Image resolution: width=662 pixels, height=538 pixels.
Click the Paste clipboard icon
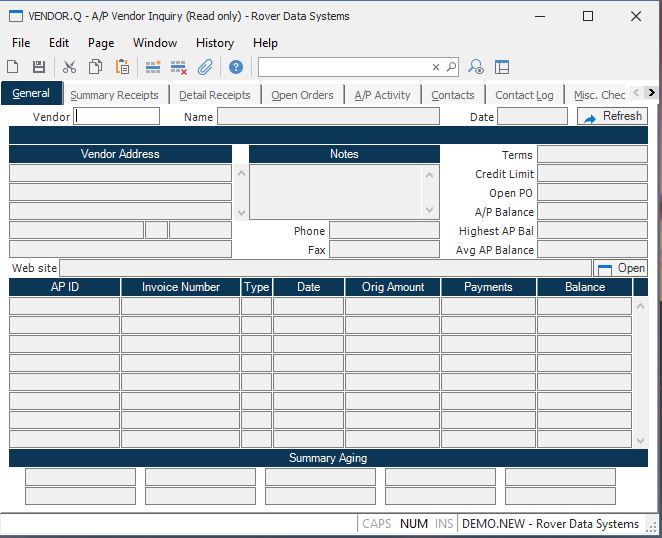coord(122,67)
